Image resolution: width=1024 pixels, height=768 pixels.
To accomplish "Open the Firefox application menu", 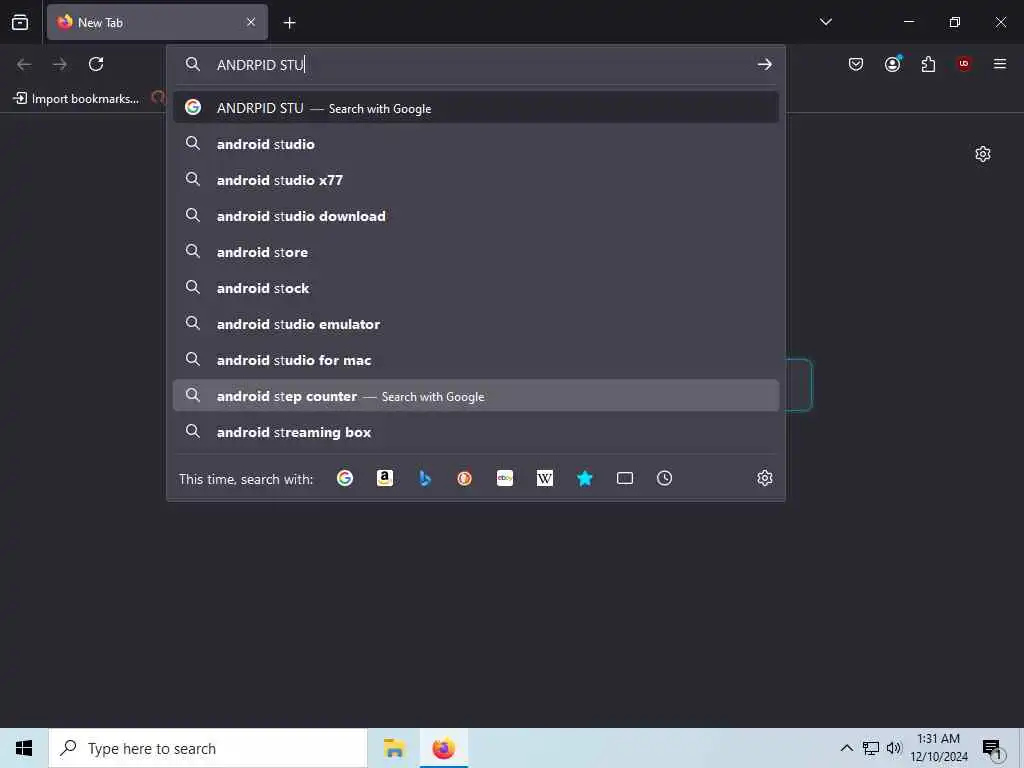I will pos(1000,64).
